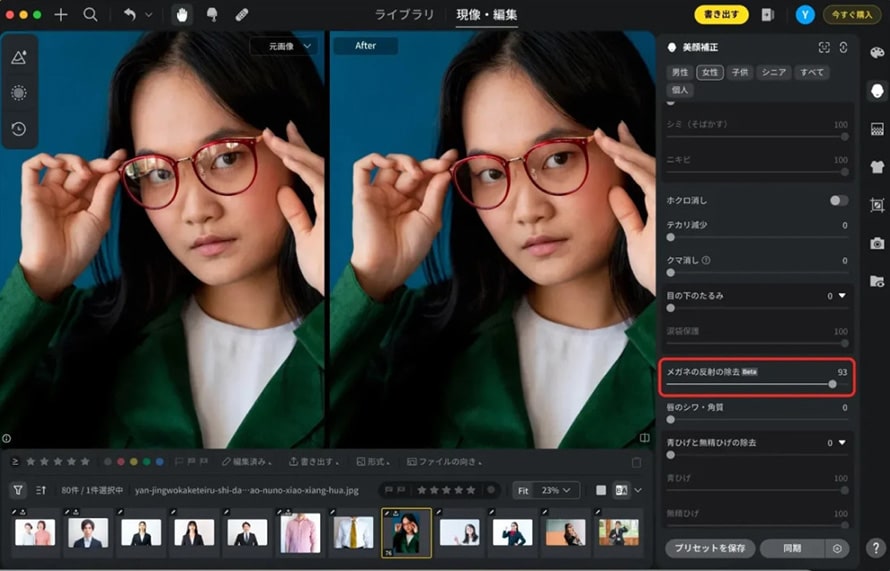Click the undo arrow in the toolbar

click(x=129, y=15)
